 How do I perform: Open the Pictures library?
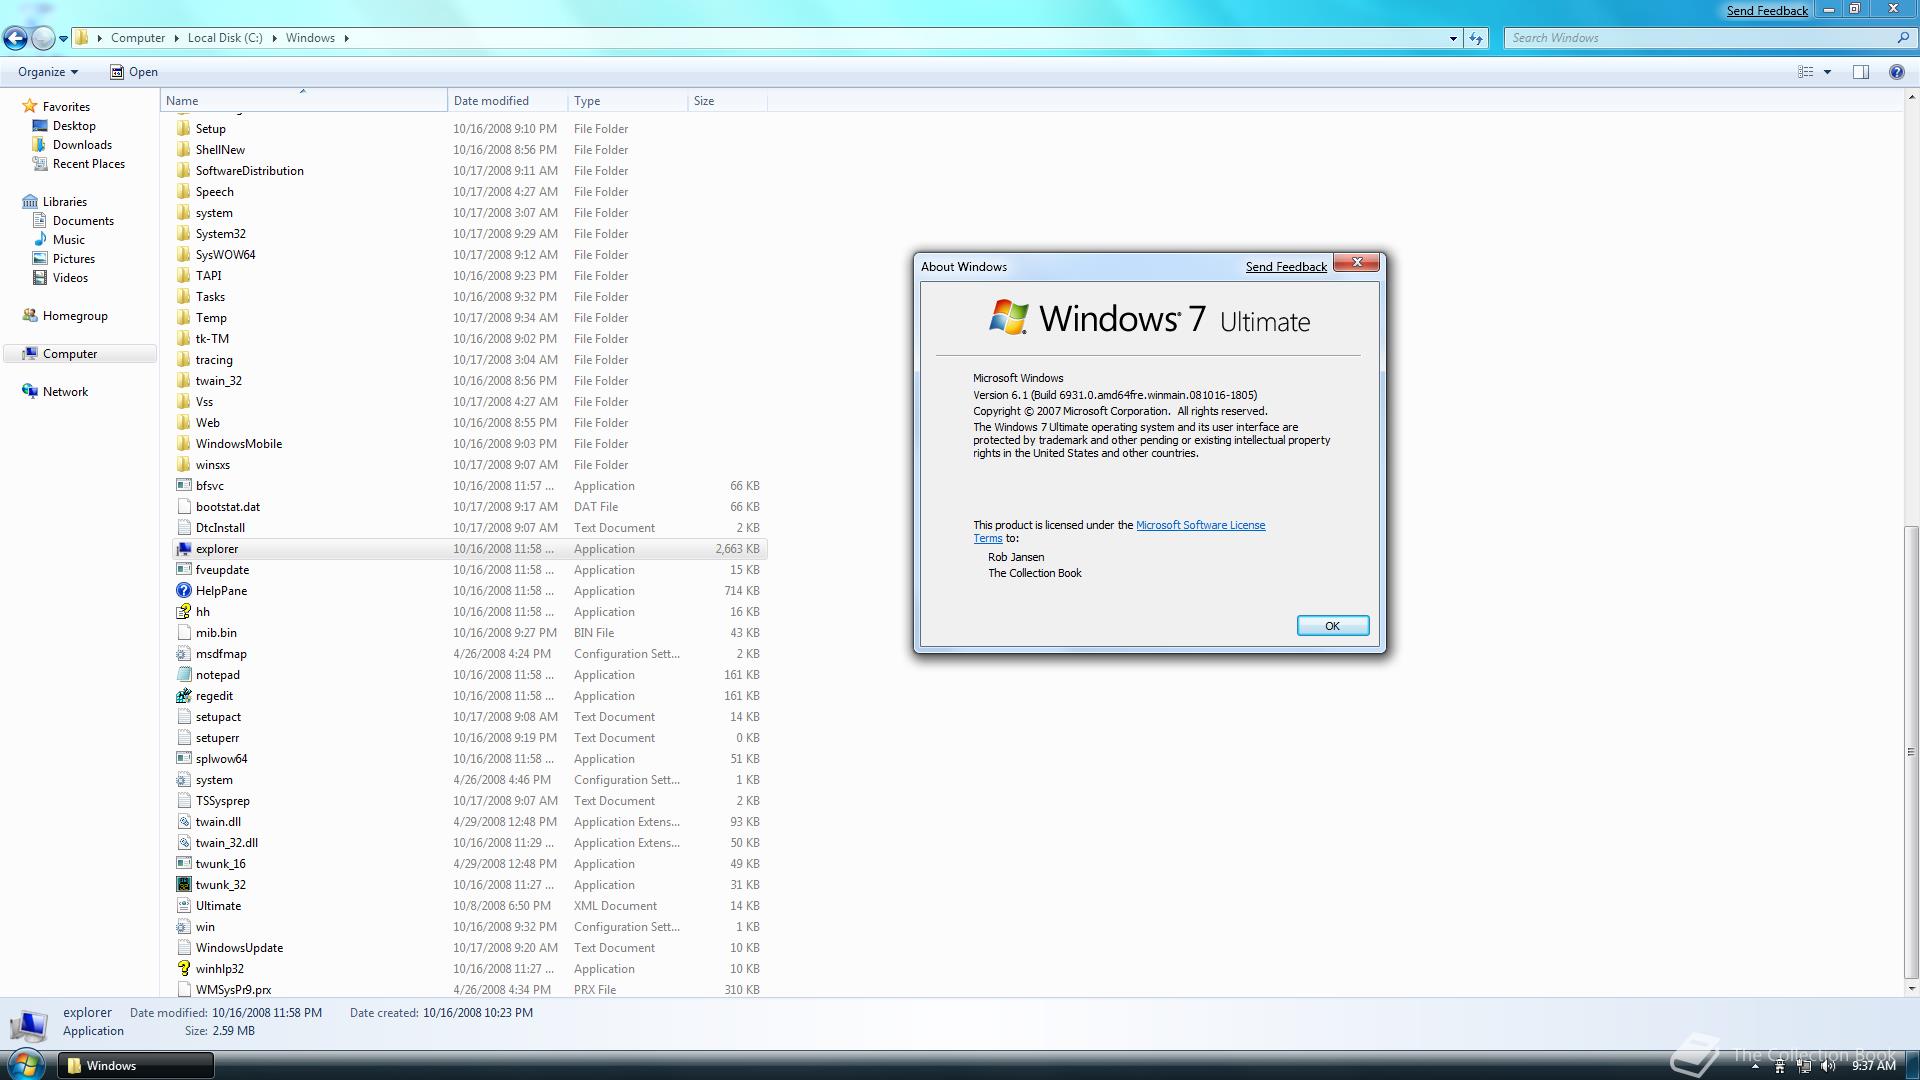[x=74, y=259]
